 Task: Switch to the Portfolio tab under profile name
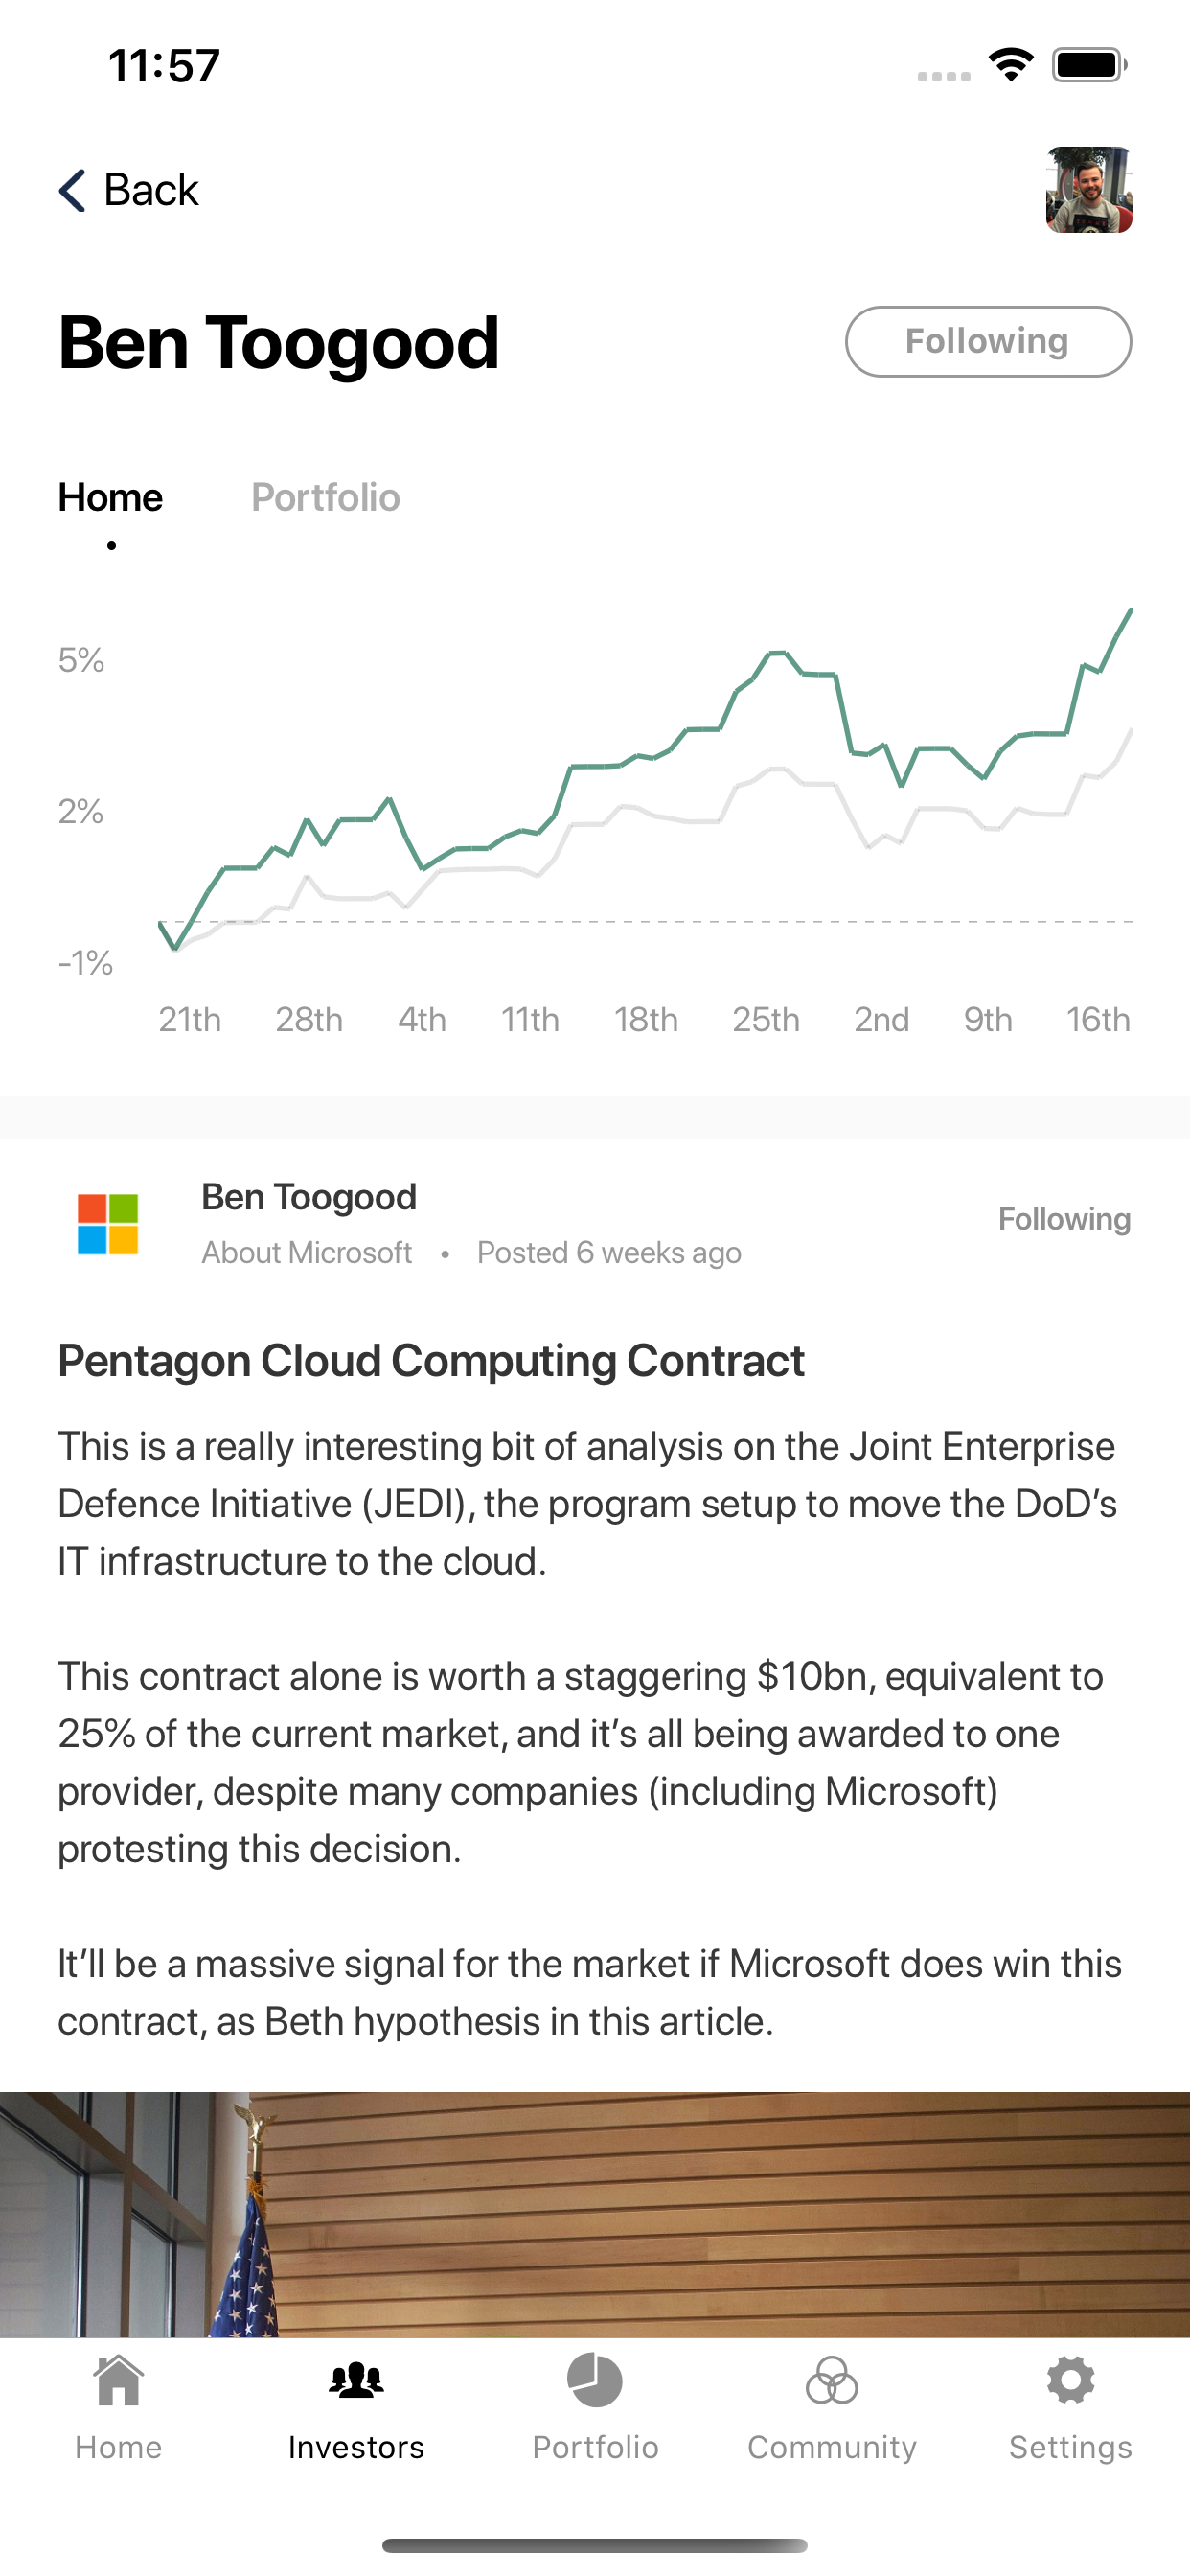325,497
